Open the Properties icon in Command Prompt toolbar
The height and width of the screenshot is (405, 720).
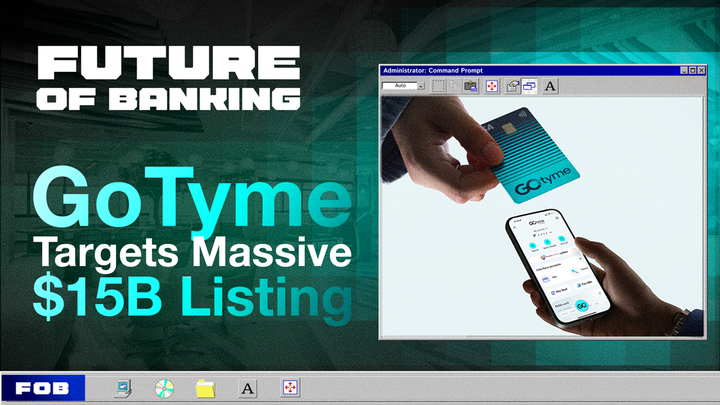[x=512, y=86]
